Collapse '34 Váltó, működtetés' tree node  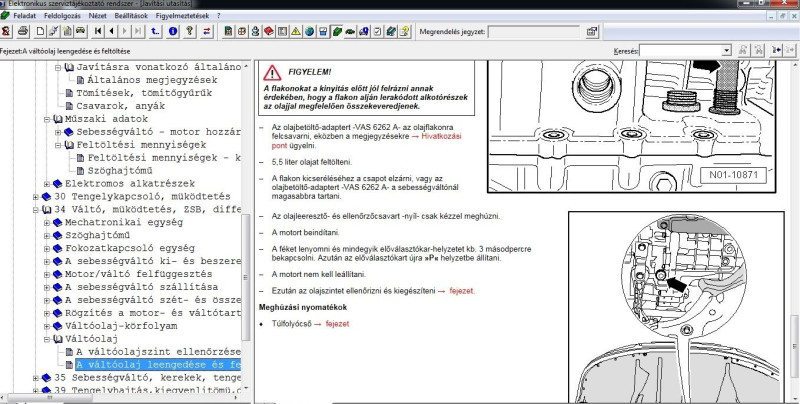coord(36,210)
